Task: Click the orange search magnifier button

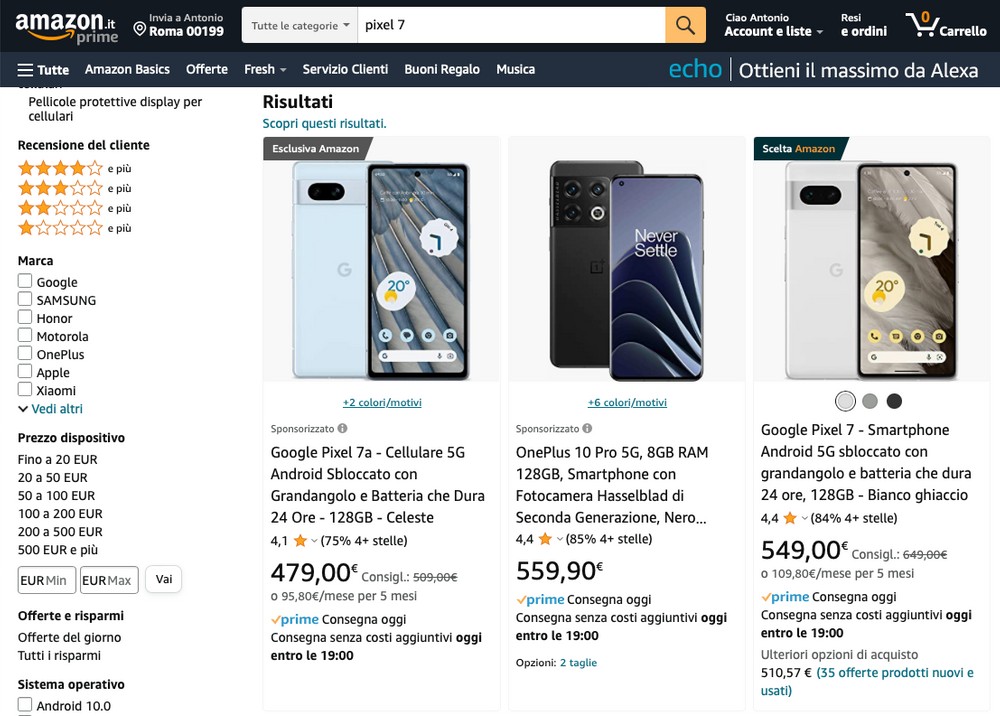Action: (x=685, y=25)
